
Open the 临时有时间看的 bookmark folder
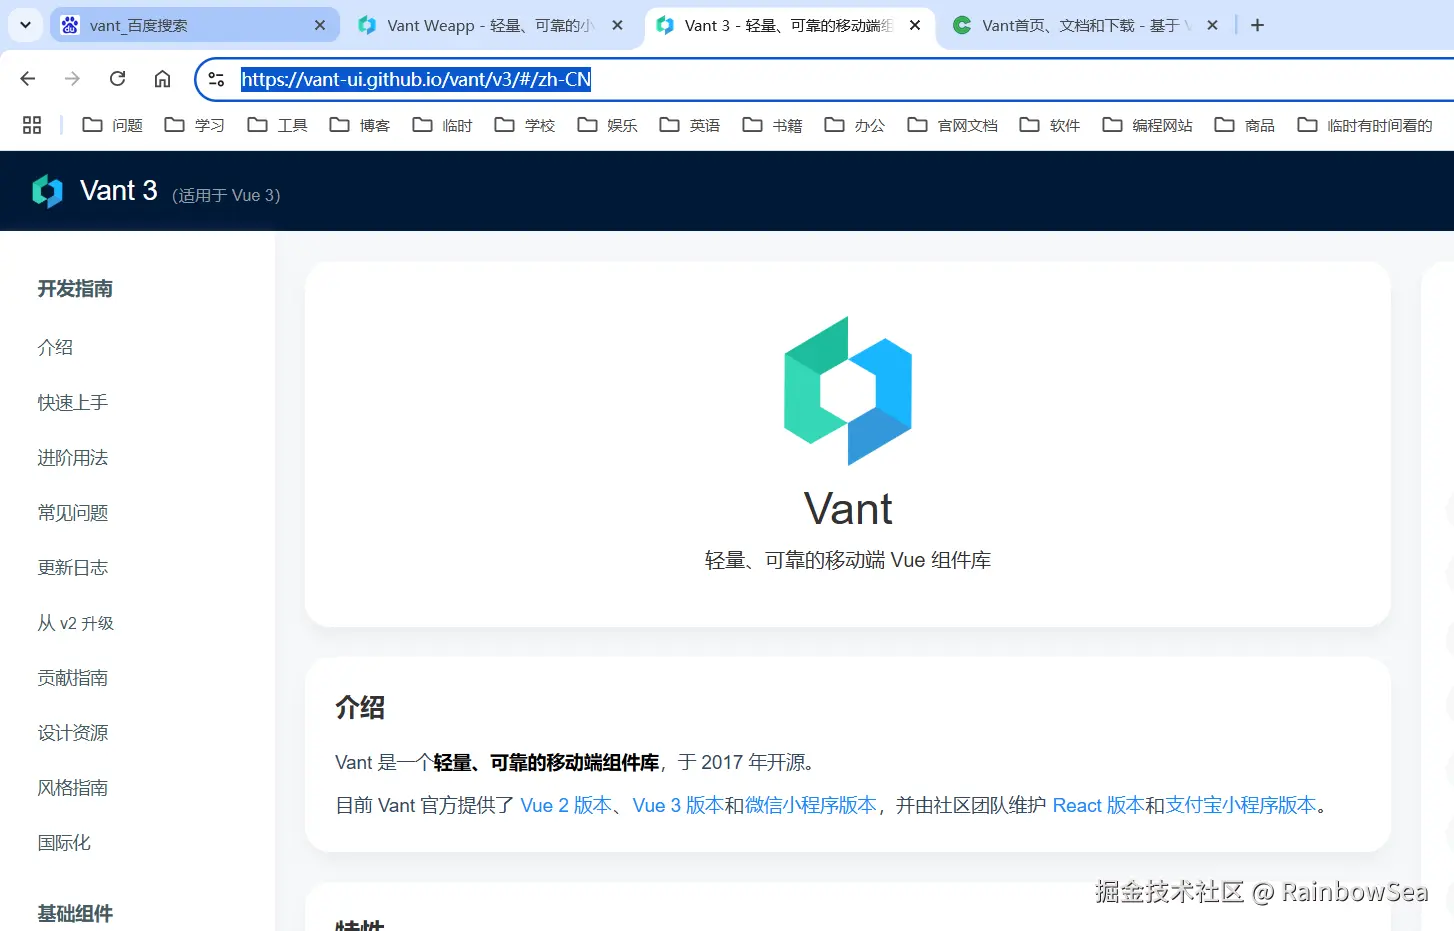point(1365,125)
